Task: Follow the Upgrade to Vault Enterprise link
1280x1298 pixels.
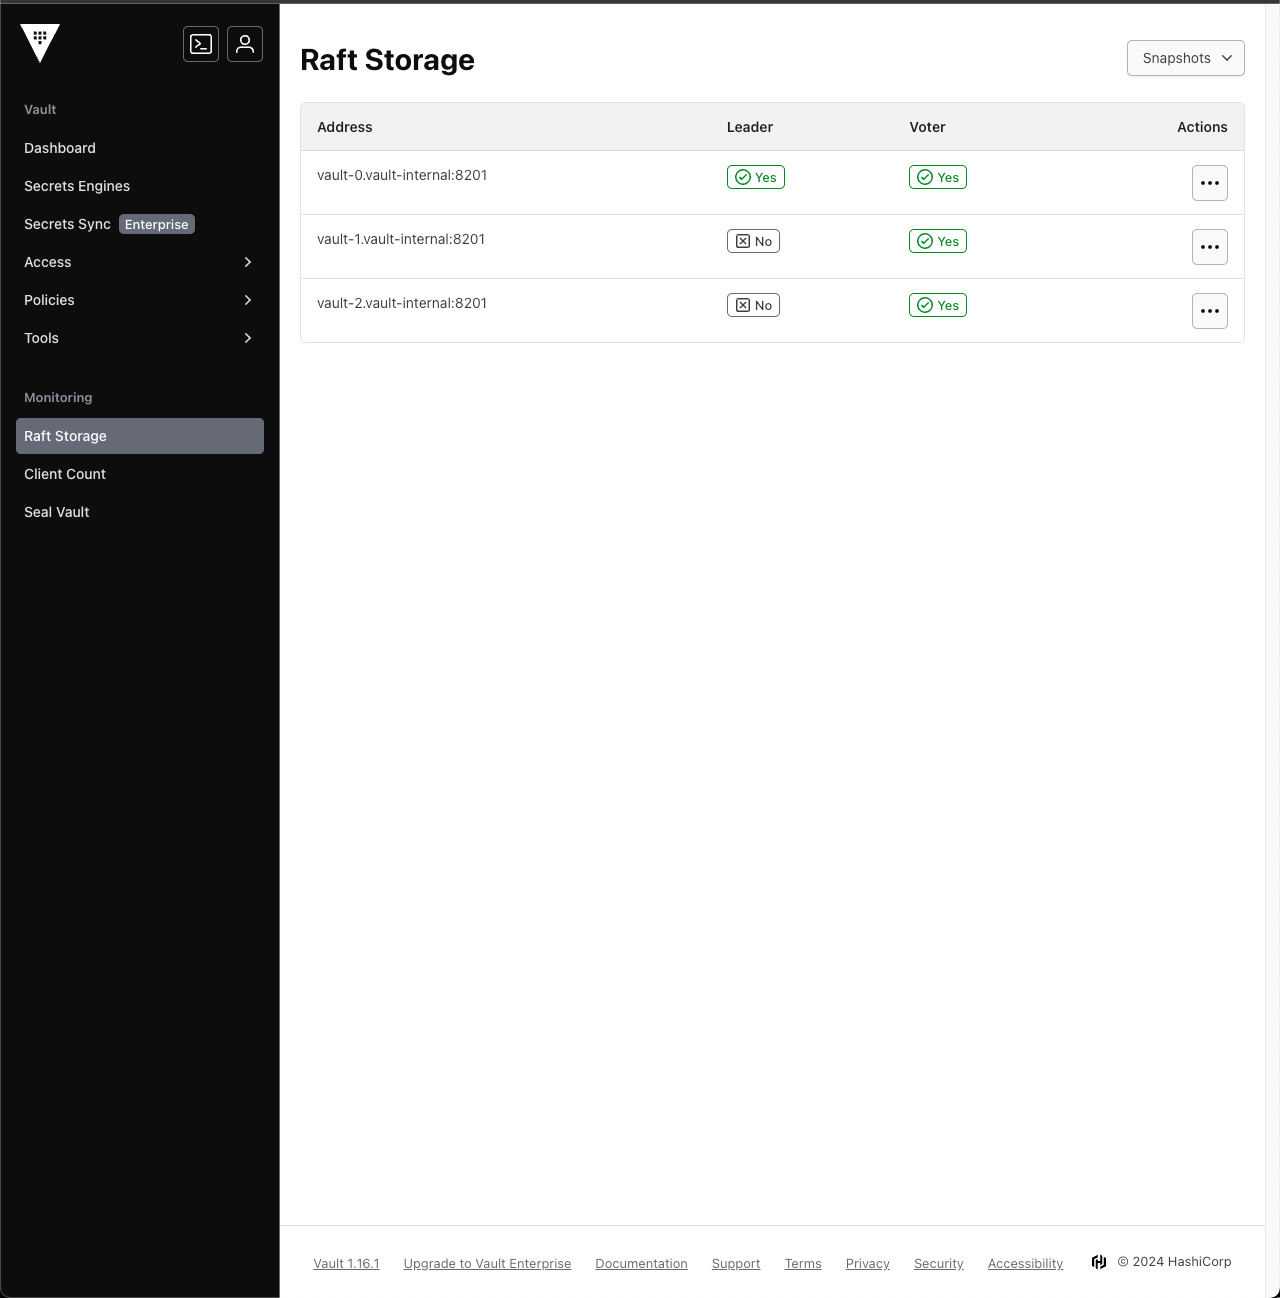Action: point(487,1263)
